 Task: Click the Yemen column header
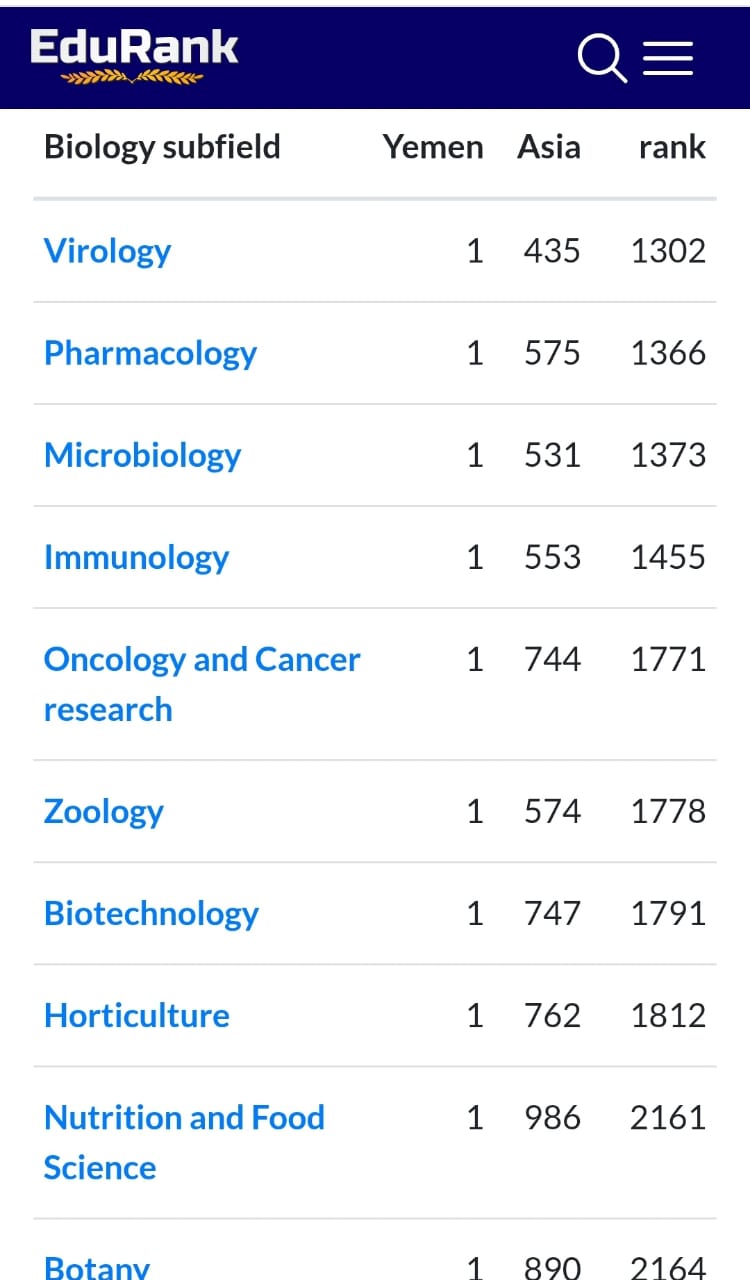tap(433, 147)
